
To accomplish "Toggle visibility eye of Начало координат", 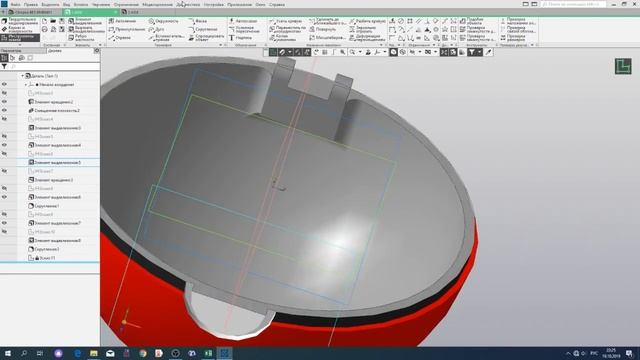I will click(x=4, y=84).
